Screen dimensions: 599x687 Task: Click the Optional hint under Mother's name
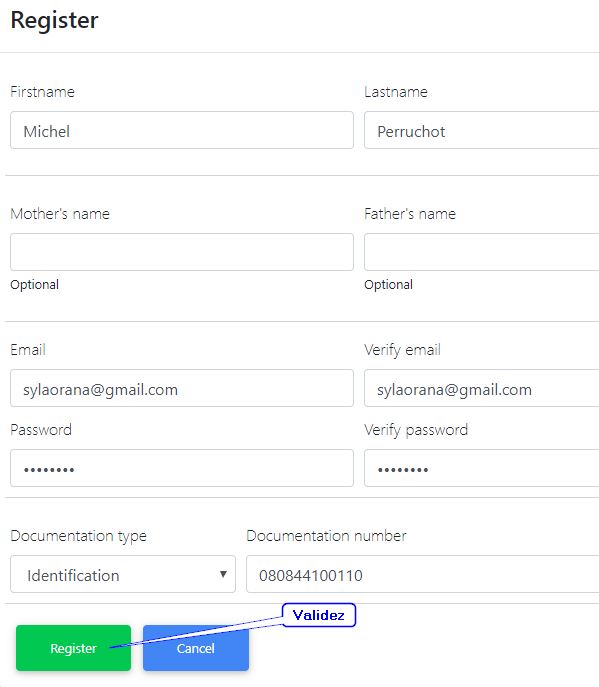tap(35, 285)
